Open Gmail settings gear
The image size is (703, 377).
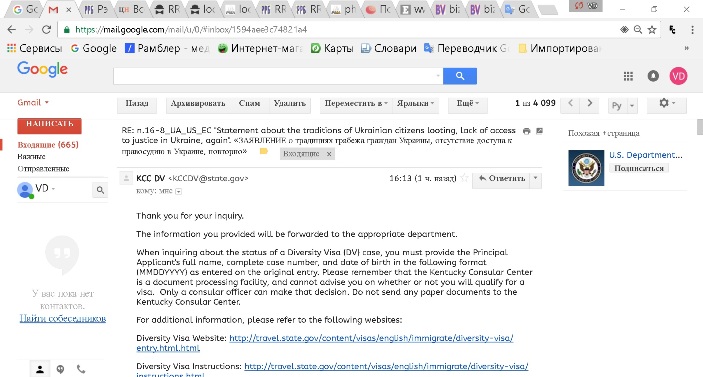(667, 104)
